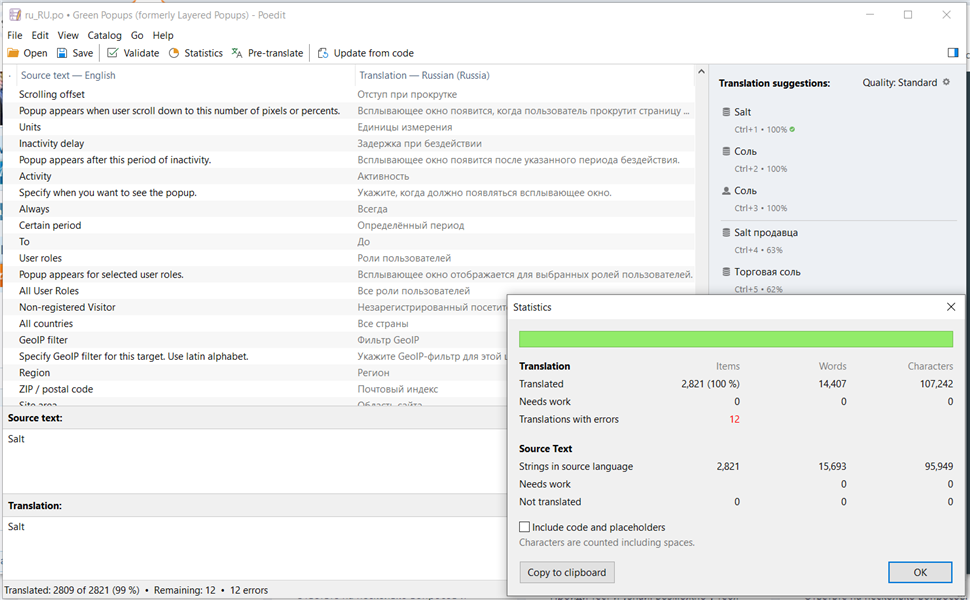Close the Statistics dialog with X
Screen dimensions: 970x600
pyautogui.click(x=950, y=307)
